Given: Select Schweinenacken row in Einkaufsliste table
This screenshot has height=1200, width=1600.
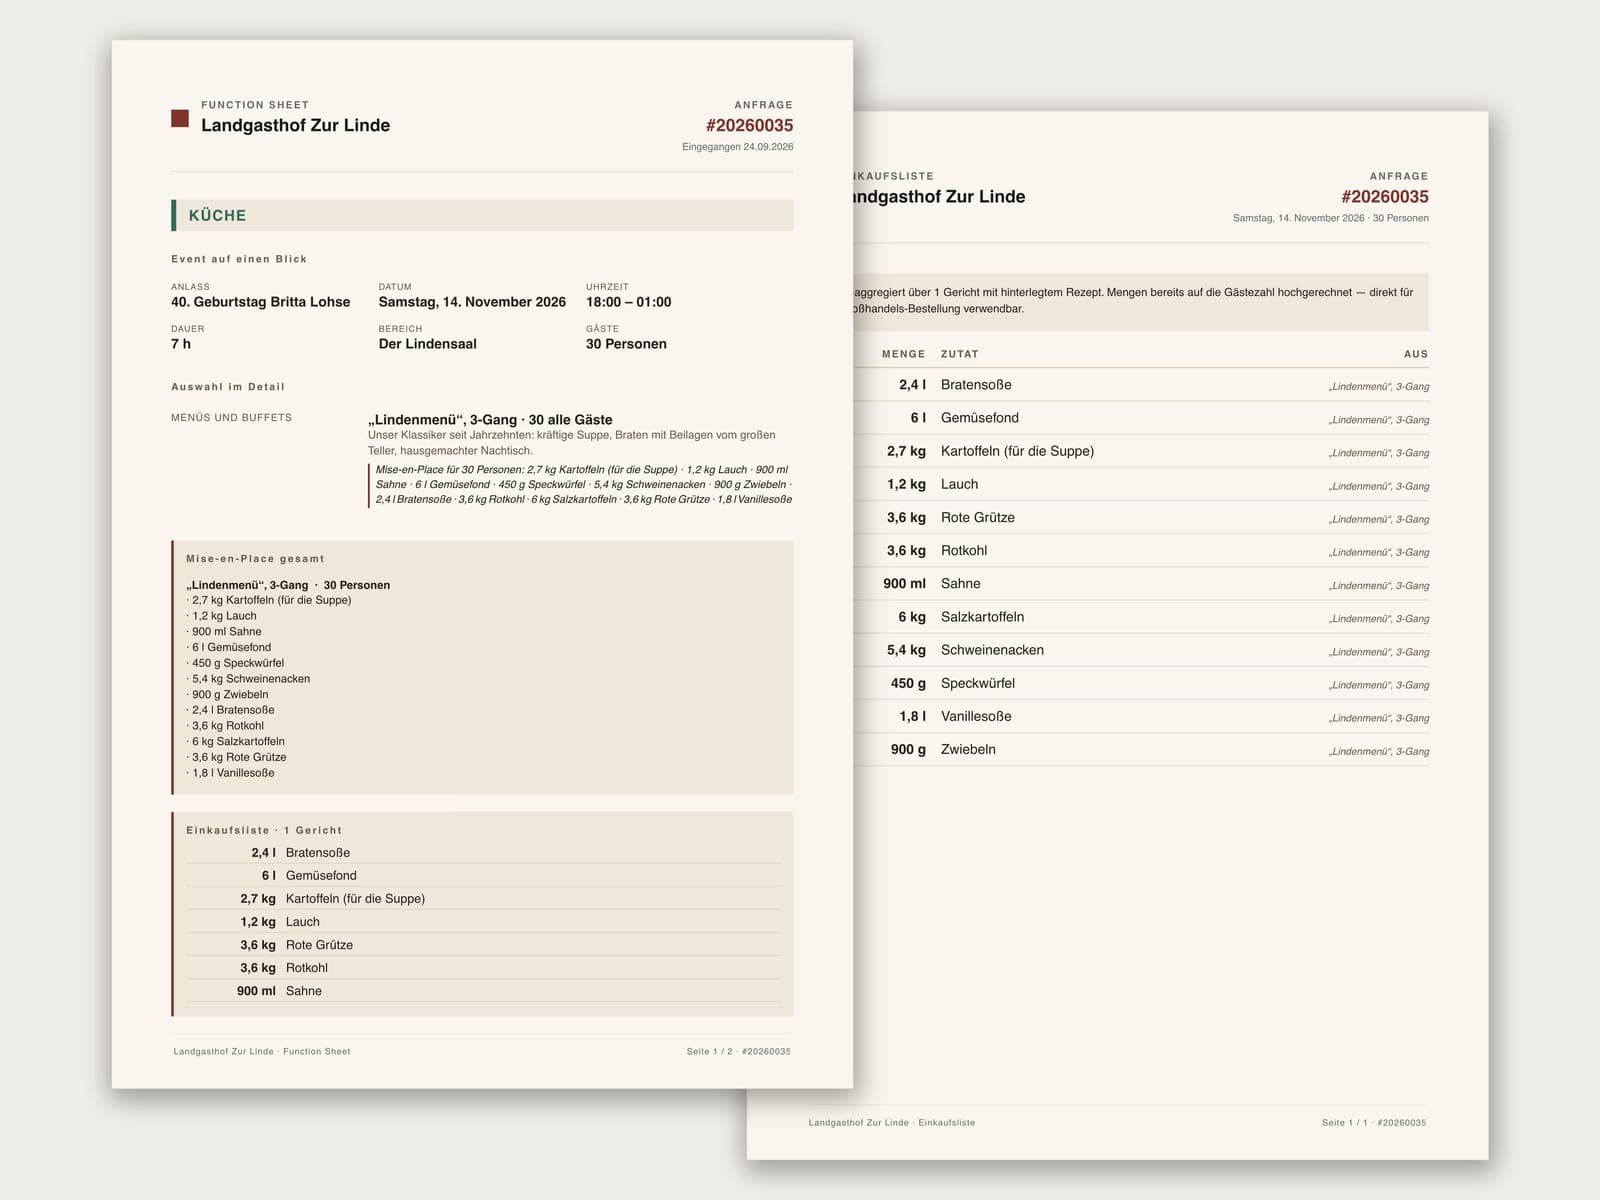Looking at the screenshot, I should coord(1141,650).
